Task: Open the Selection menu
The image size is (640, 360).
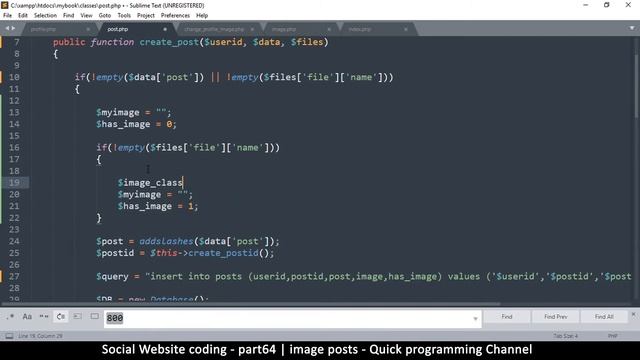Action: tap(45, 16)
